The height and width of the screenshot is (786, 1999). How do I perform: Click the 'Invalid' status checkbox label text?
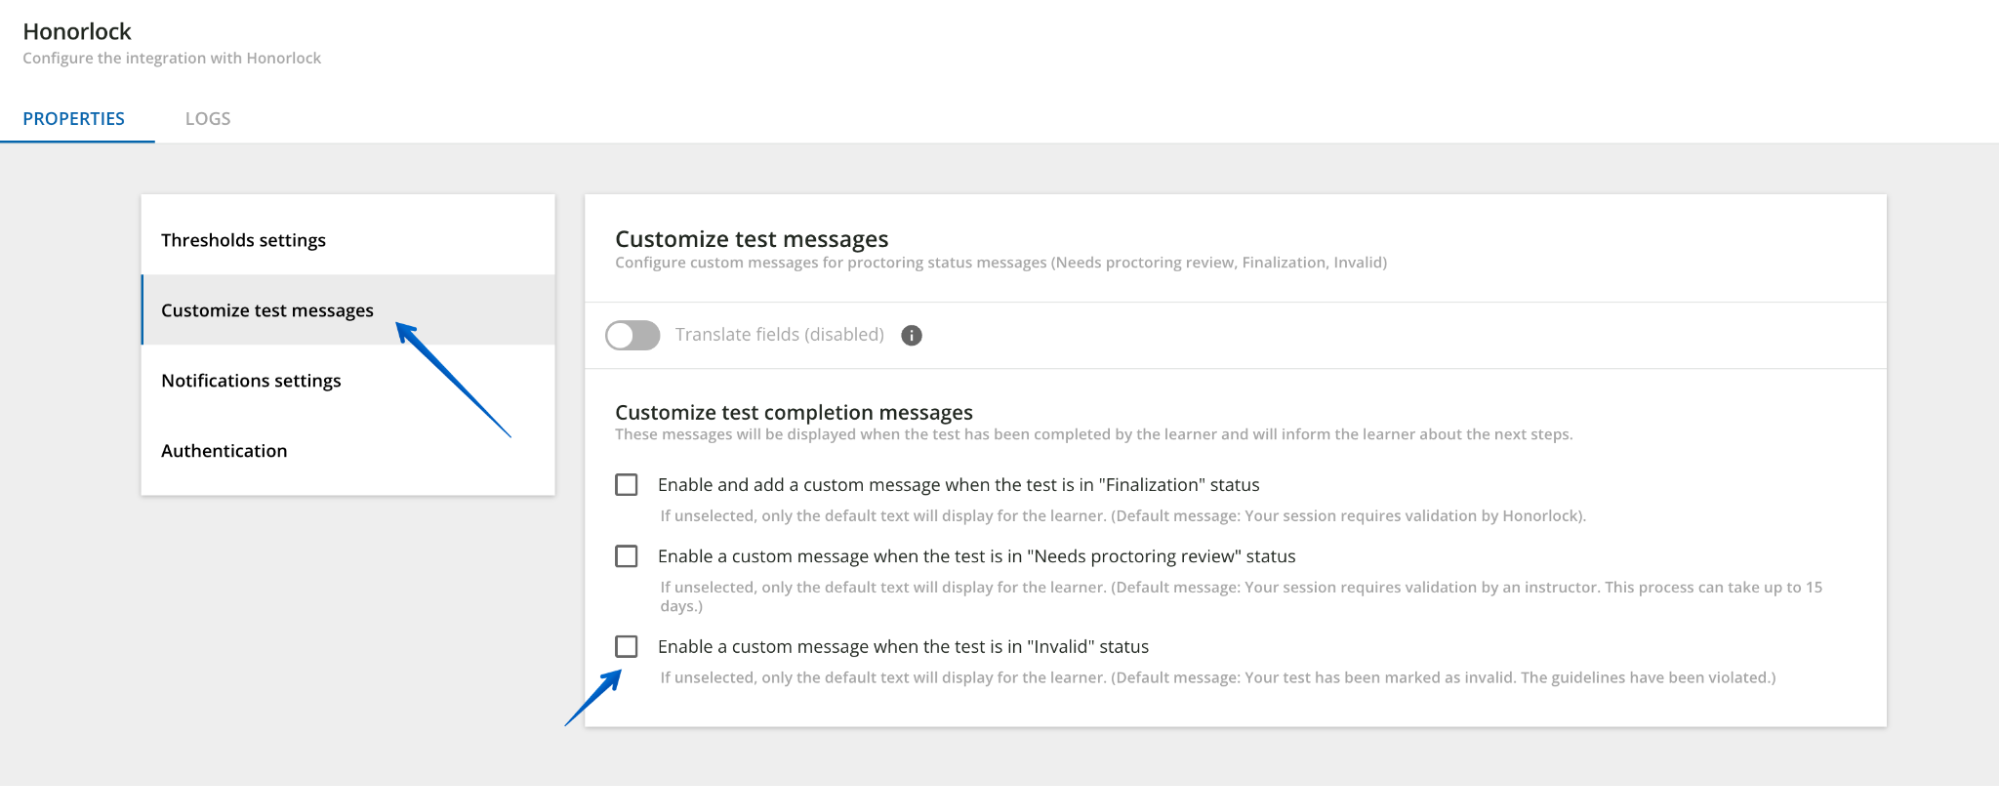coord(903,646)
